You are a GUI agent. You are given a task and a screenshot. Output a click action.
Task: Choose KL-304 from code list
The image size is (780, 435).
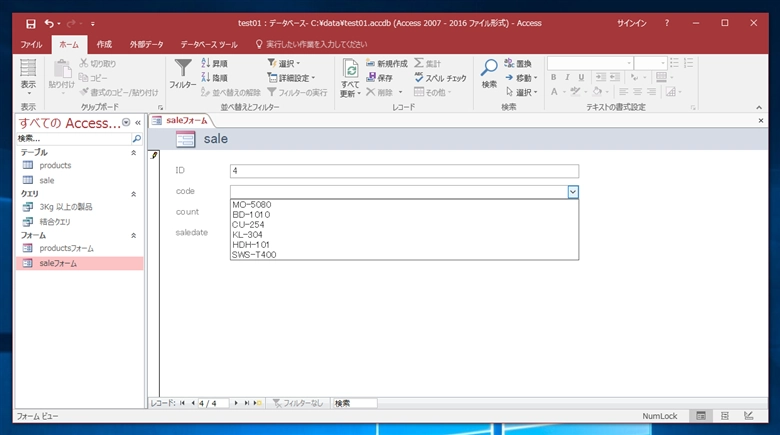[x=404, y=234]
